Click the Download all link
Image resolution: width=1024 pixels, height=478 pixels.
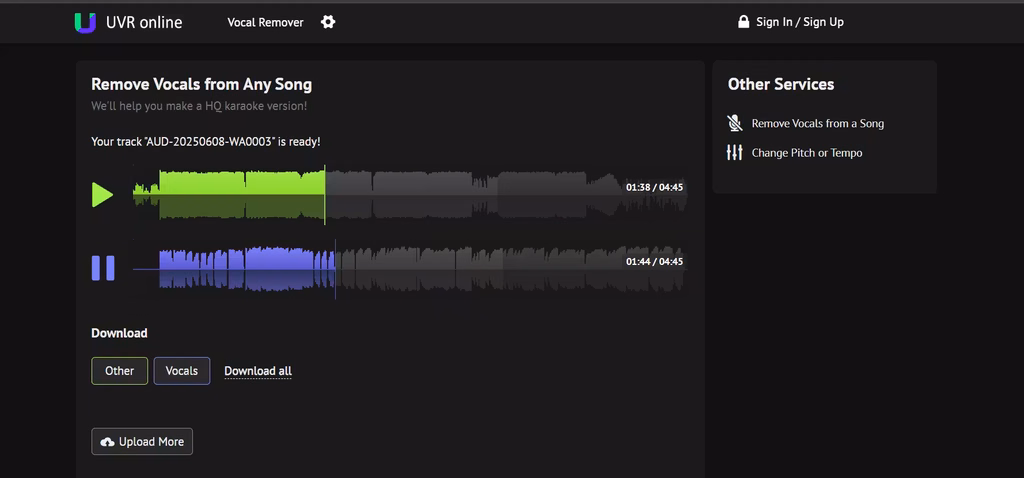click(x=258, y=371)
